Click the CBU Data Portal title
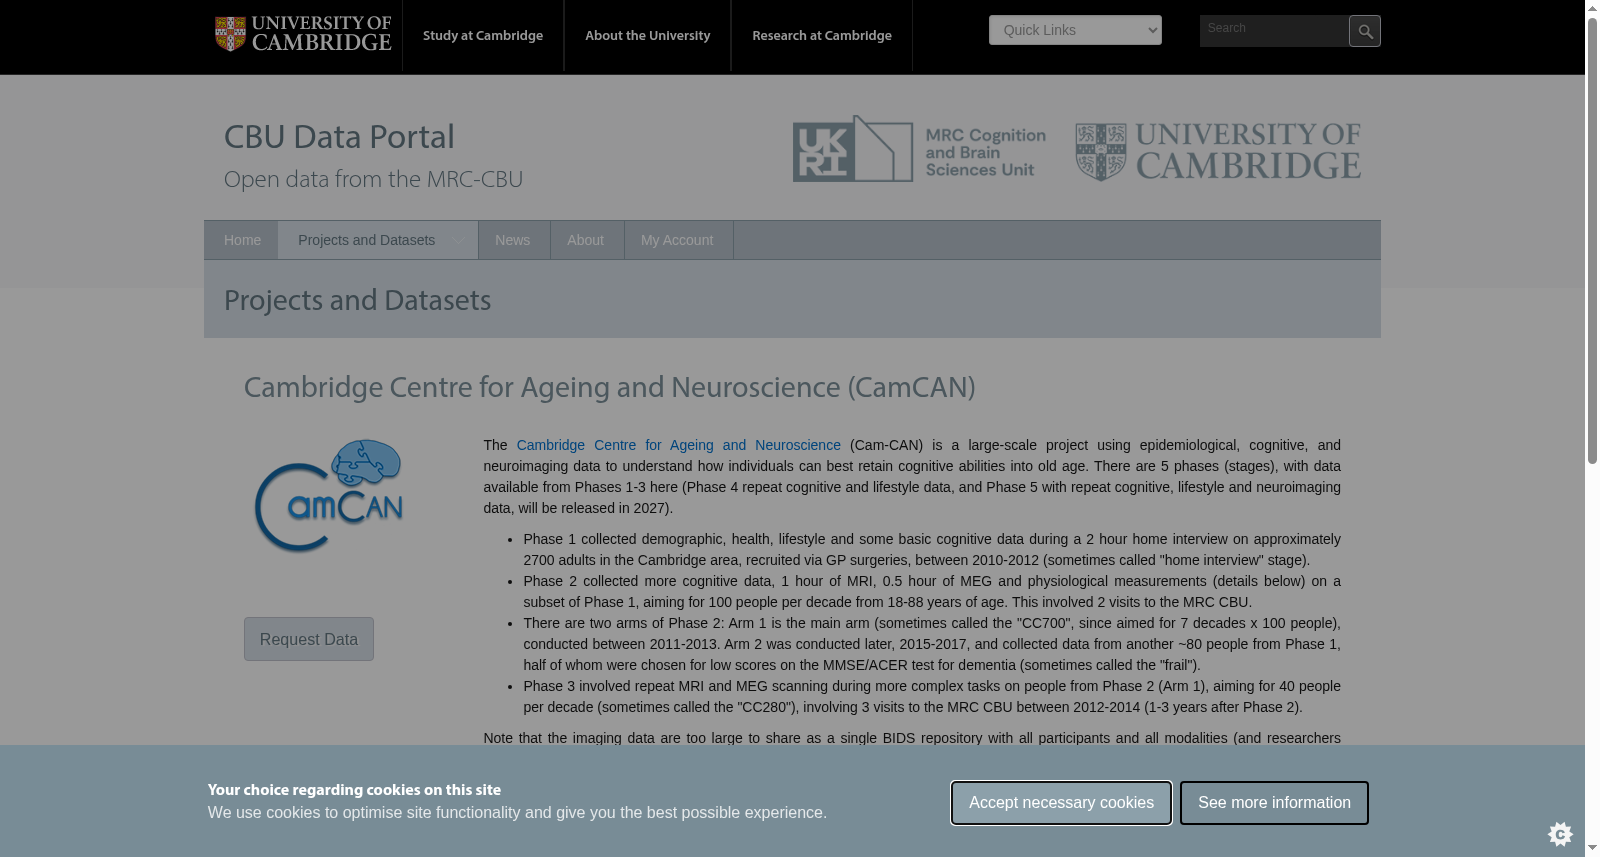Screen dimensions: 1600x857 click(x=339, y=136)
